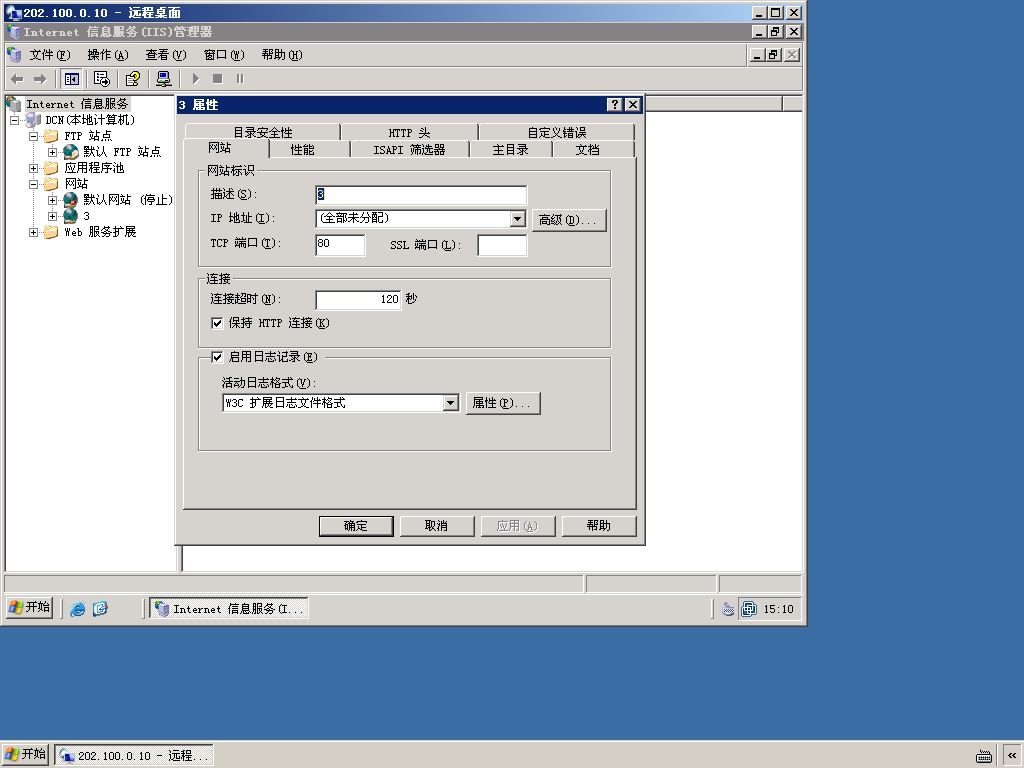Open the IP 地址 dropdown

[x=517, y=219]
